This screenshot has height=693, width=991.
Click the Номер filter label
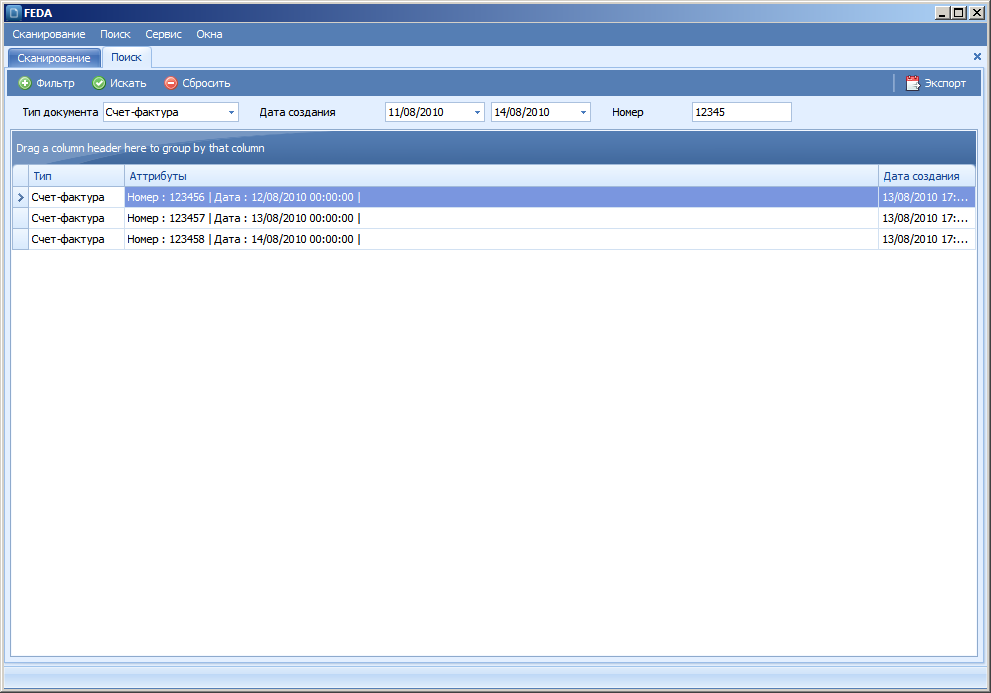click(x=628, y=113)
